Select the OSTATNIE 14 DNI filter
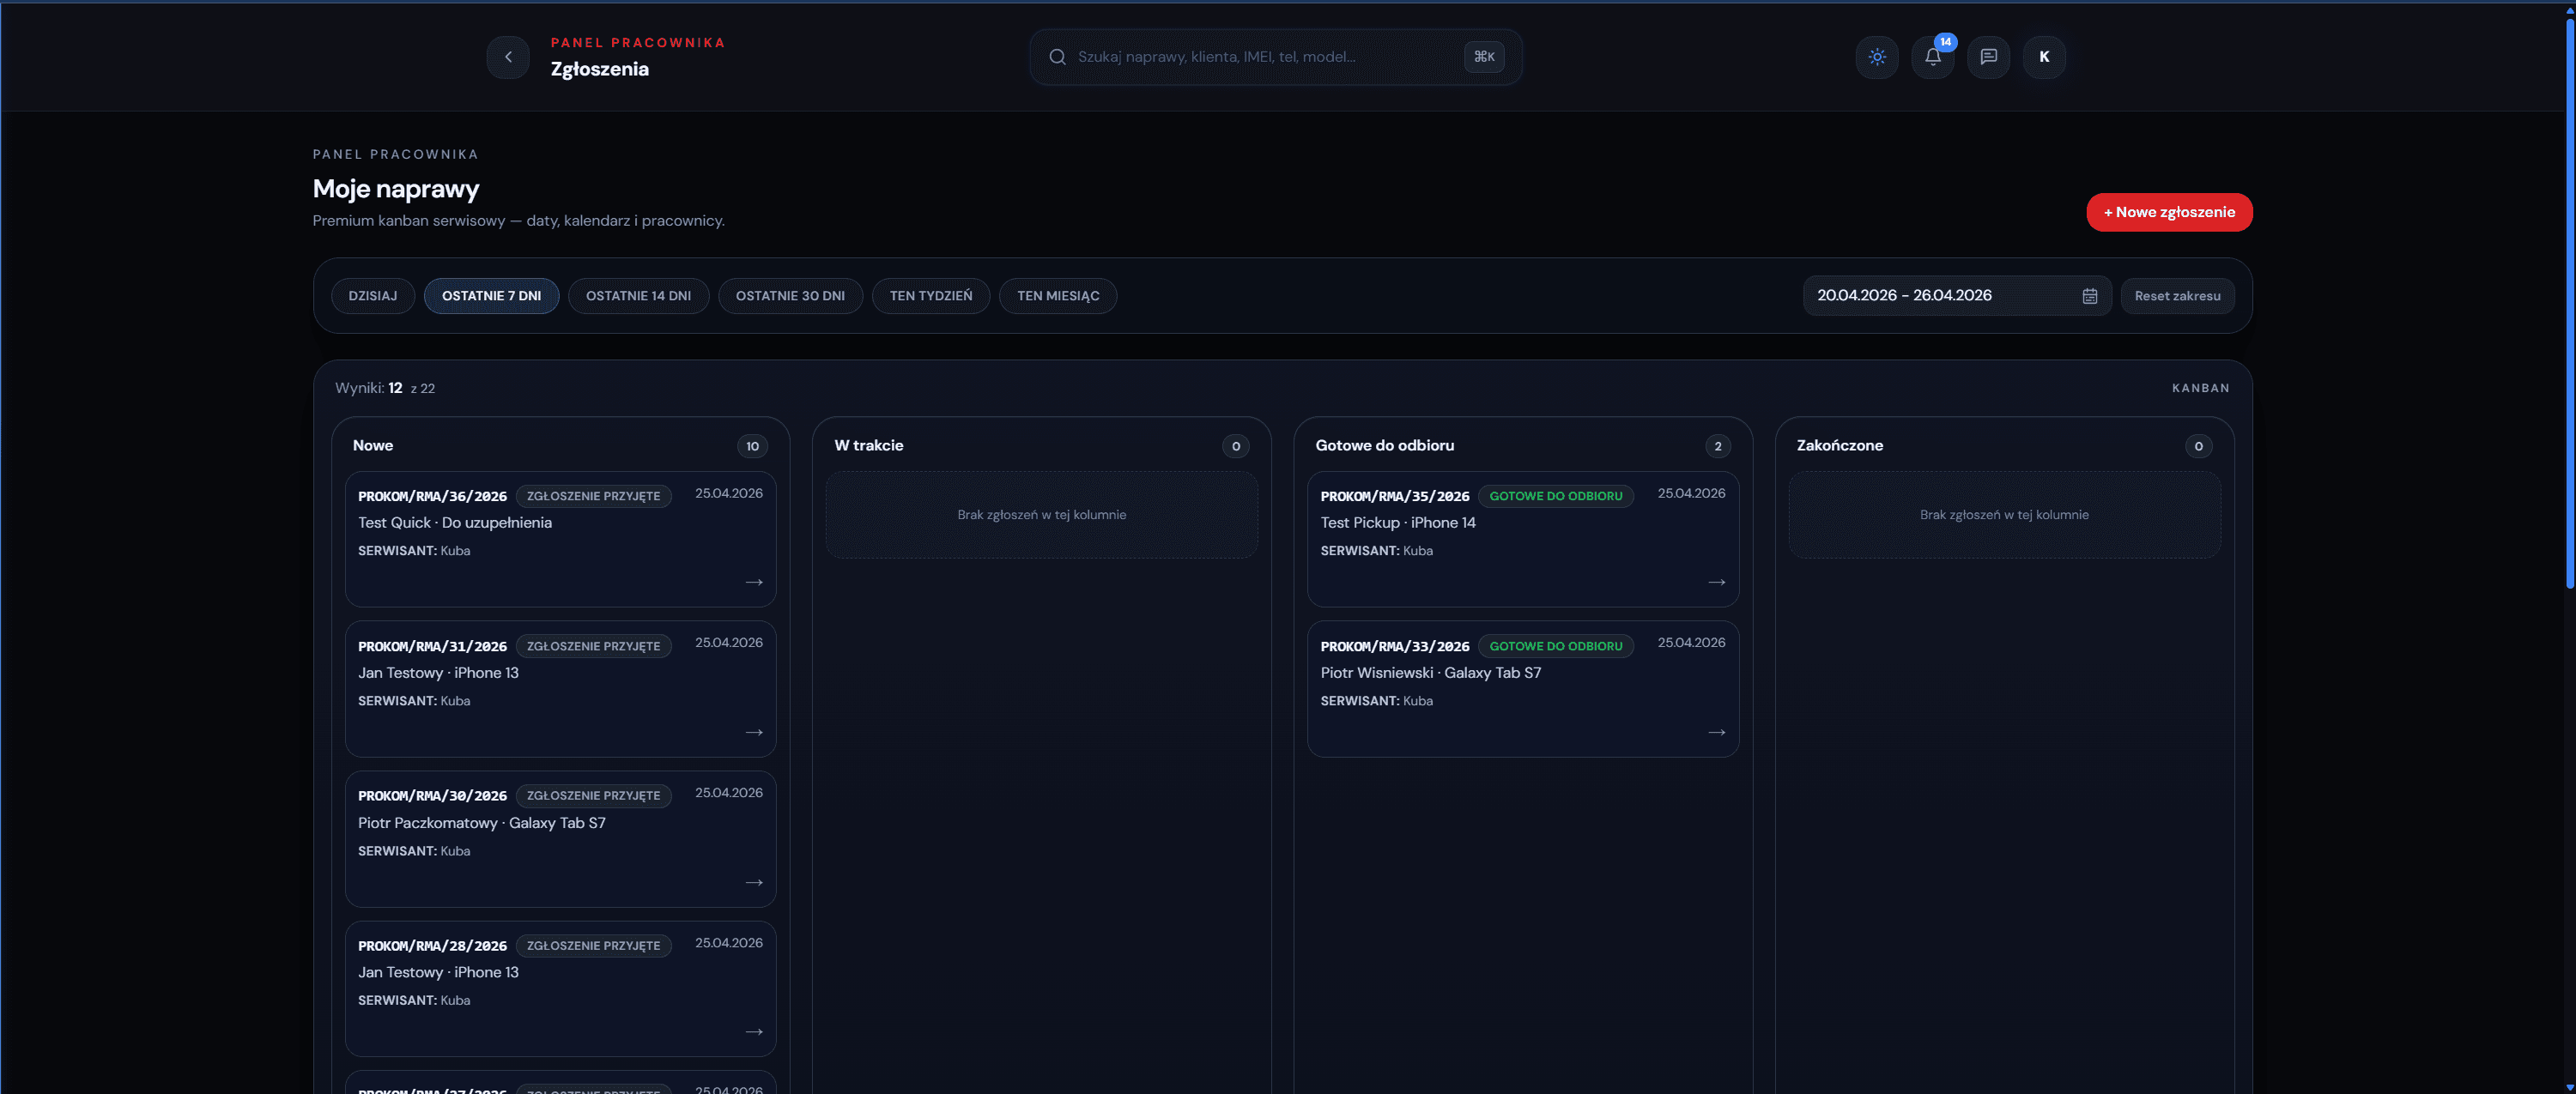 [638, 296]
